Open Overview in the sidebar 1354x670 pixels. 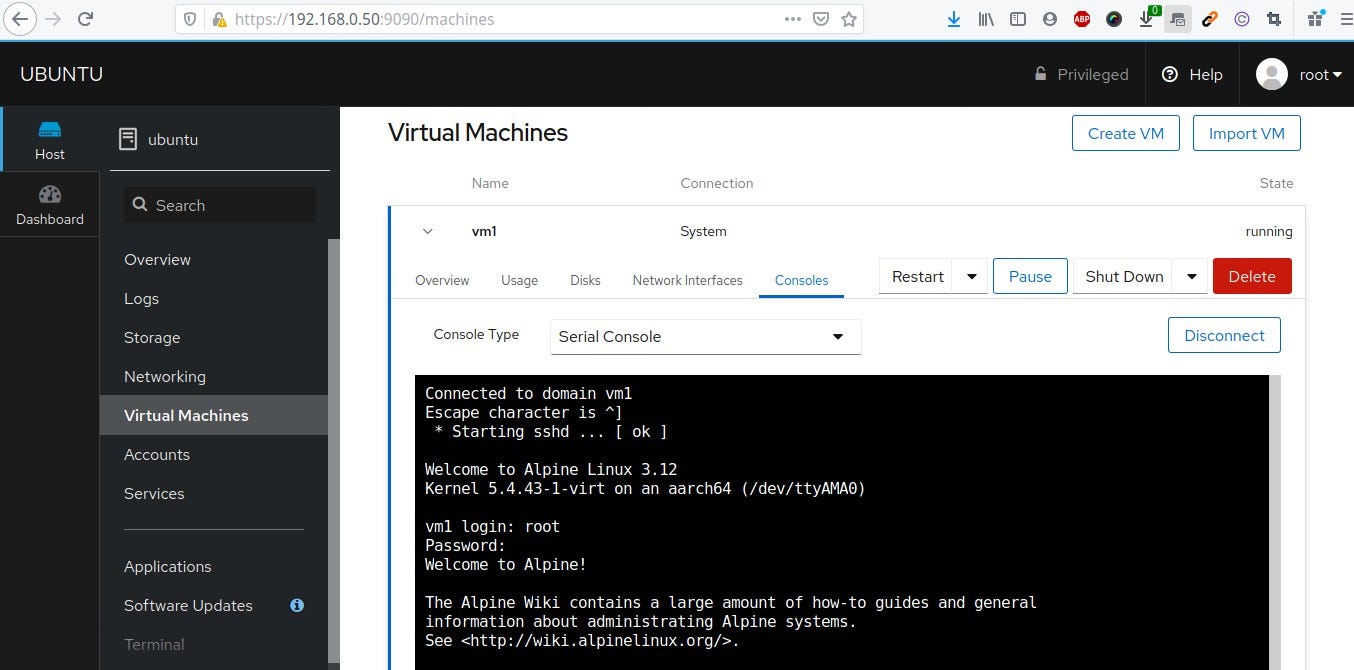pos(157,259)
